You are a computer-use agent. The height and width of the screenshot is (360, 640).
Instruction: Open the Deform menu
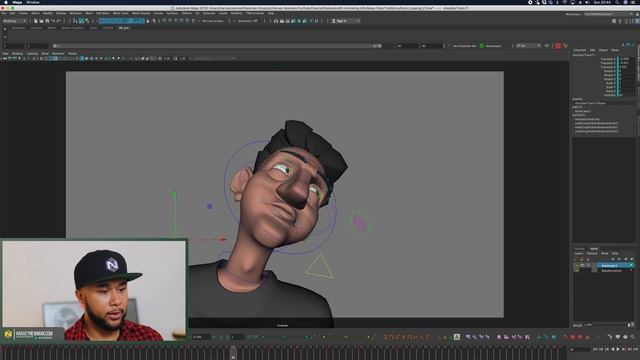click(x=187, y=13)
